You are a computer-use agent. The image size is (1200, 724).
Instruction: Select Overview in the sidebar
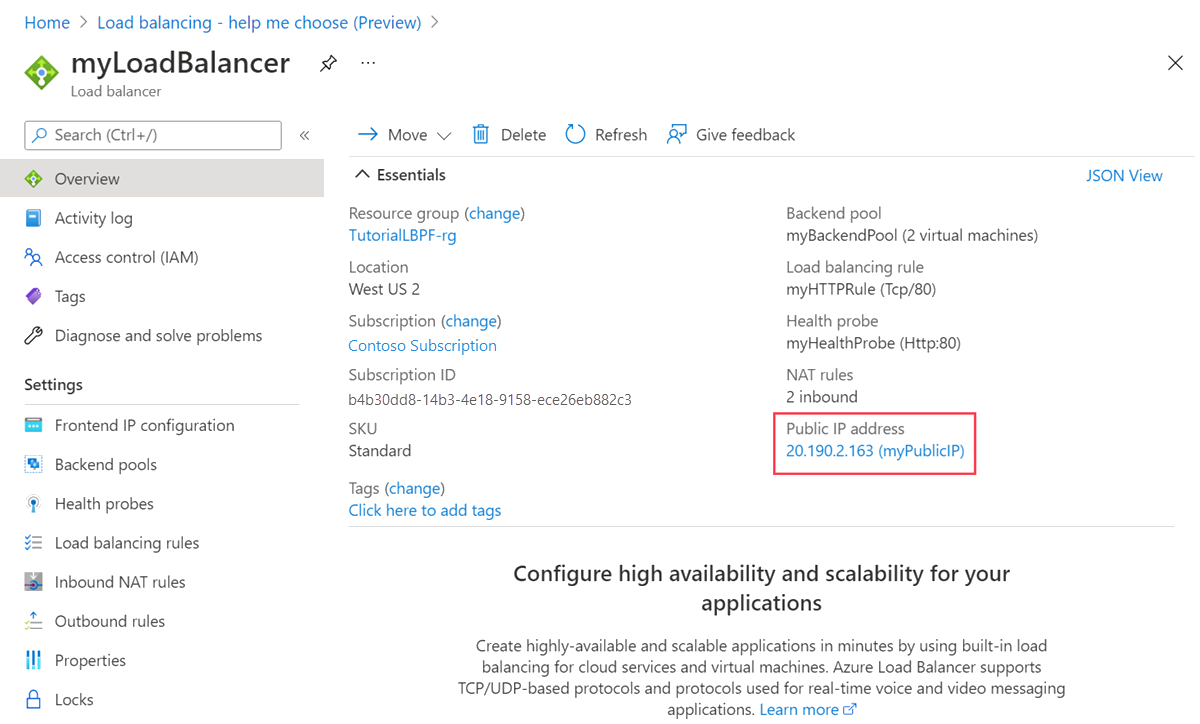(85, 177)
